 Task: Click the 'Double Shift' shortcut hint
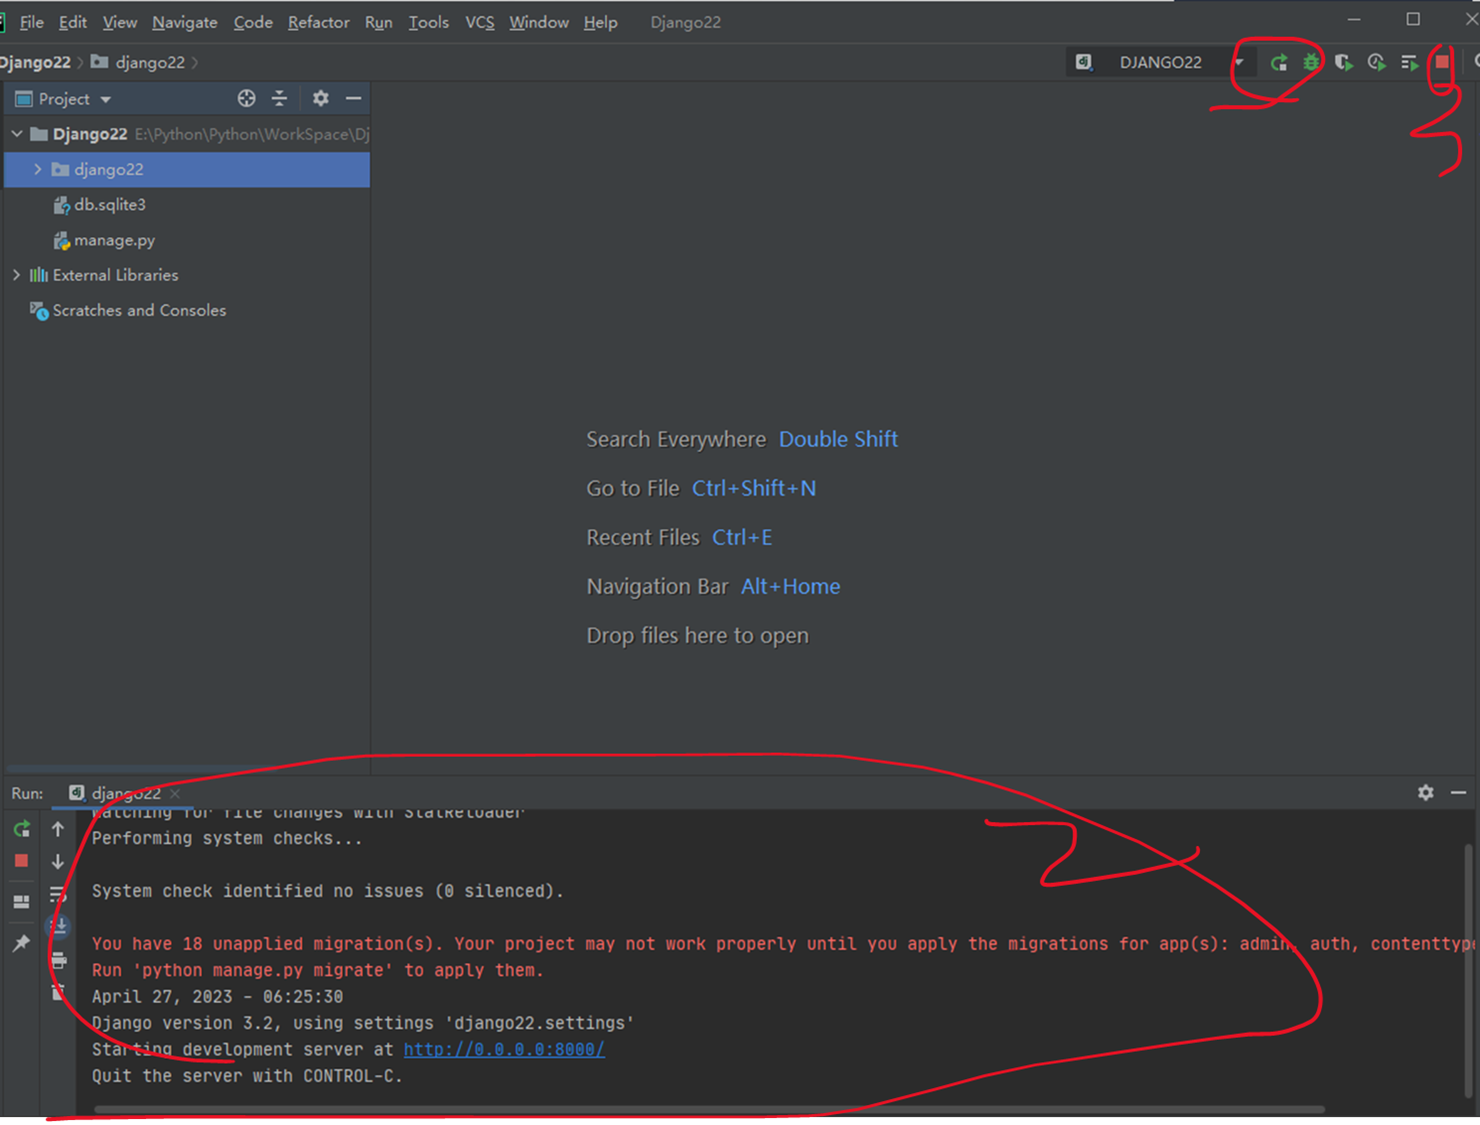(838, 439)
